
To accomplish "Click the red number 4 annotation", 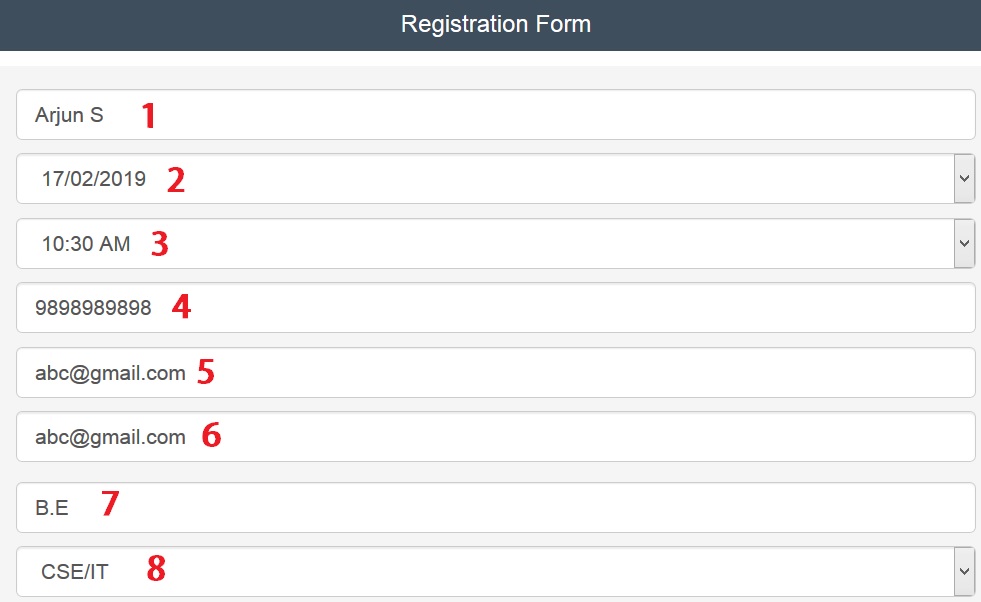I will (x=181, y=308).
